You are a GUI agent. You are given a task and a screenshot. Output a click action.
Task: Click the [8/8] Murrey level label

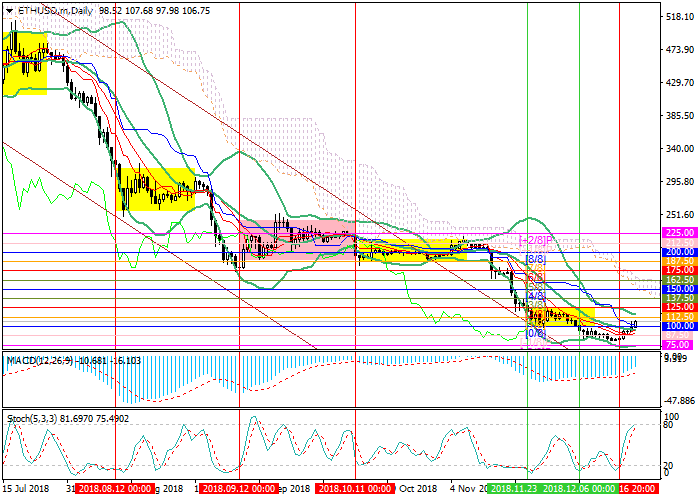[x=536, y=258]
